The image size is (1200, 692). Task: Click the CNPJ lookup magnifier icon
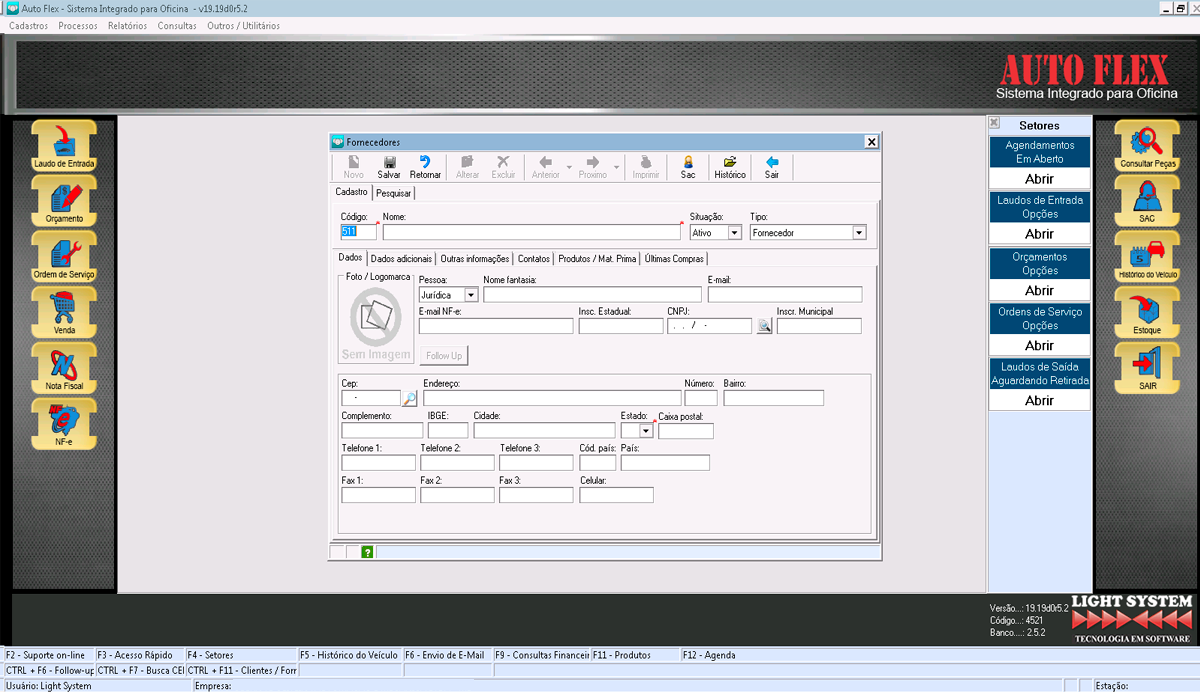(764, 326)
